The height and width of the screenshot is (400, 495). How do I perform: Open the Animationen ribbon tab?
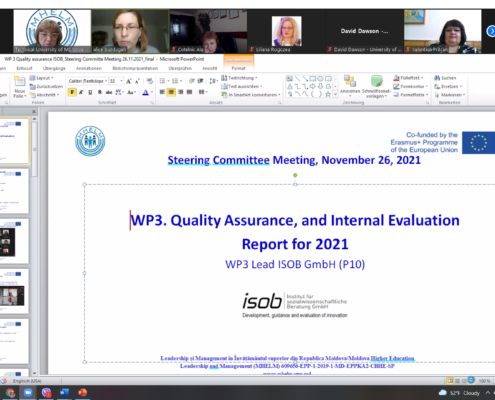pyautogui.click(x=89, y=68)
